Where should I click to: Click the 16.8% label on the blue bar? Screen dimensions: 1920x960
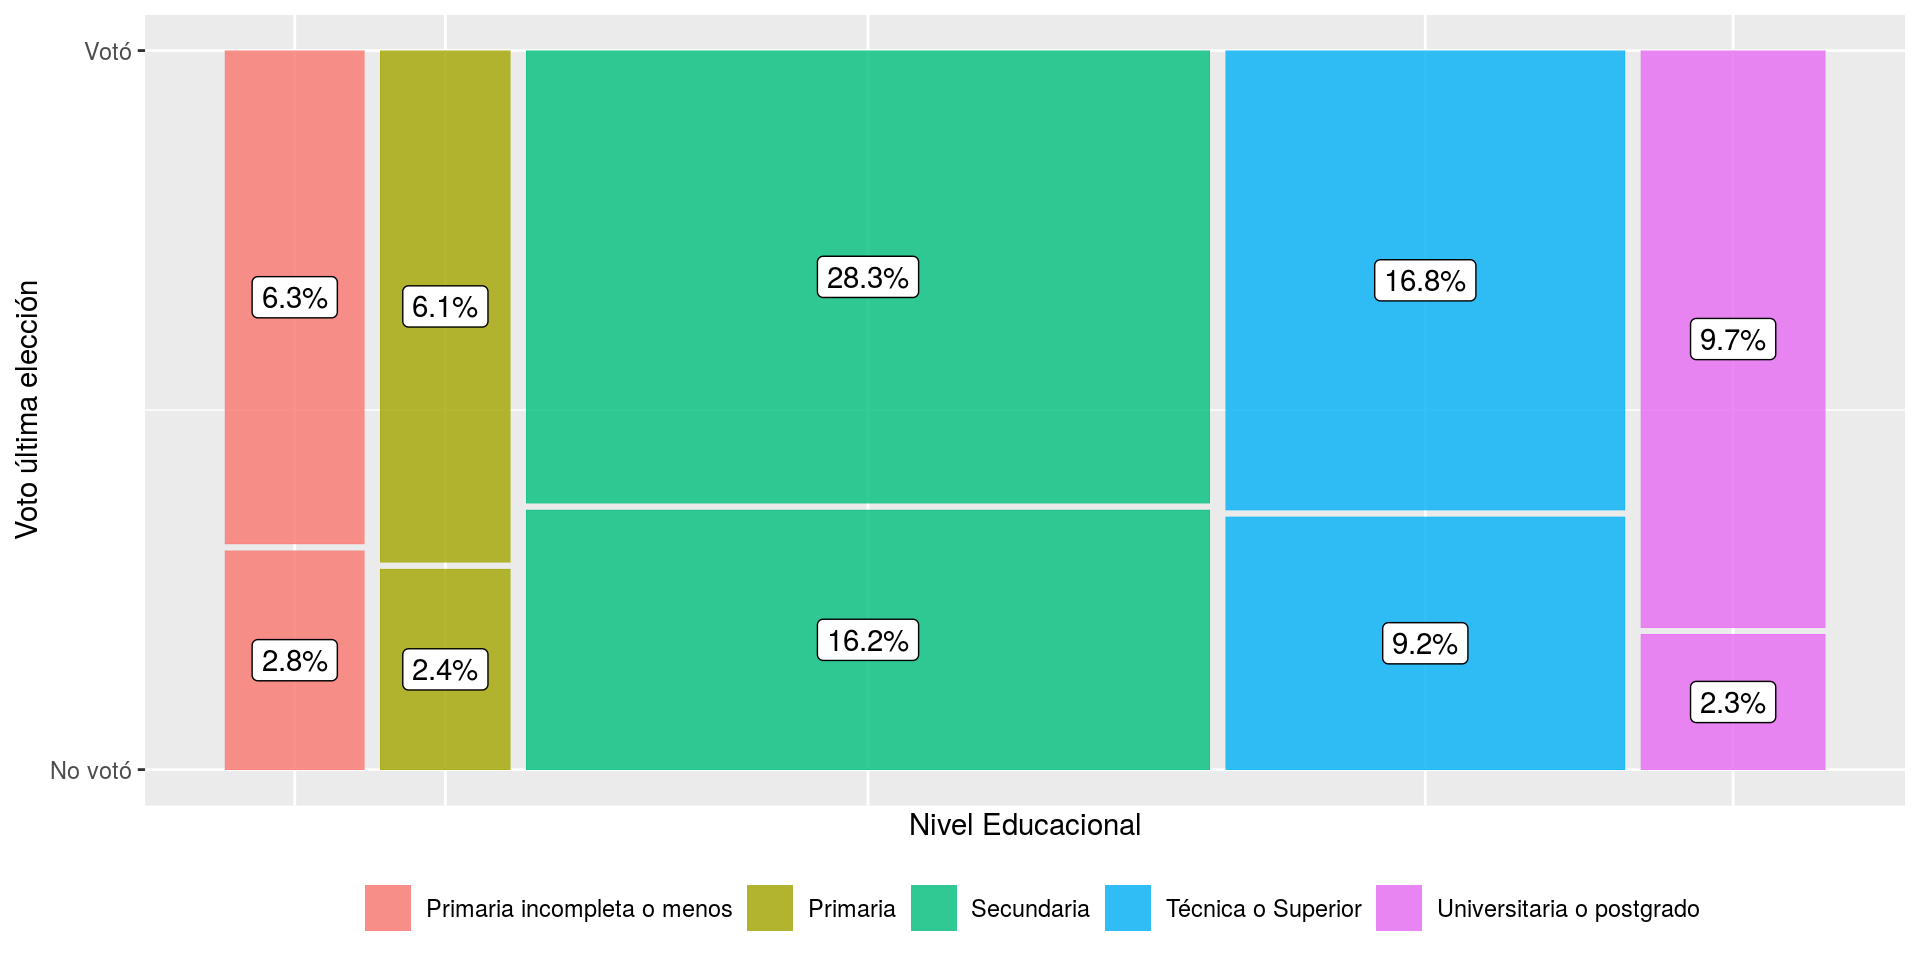pyautogui.click(x=1425, y=281)
